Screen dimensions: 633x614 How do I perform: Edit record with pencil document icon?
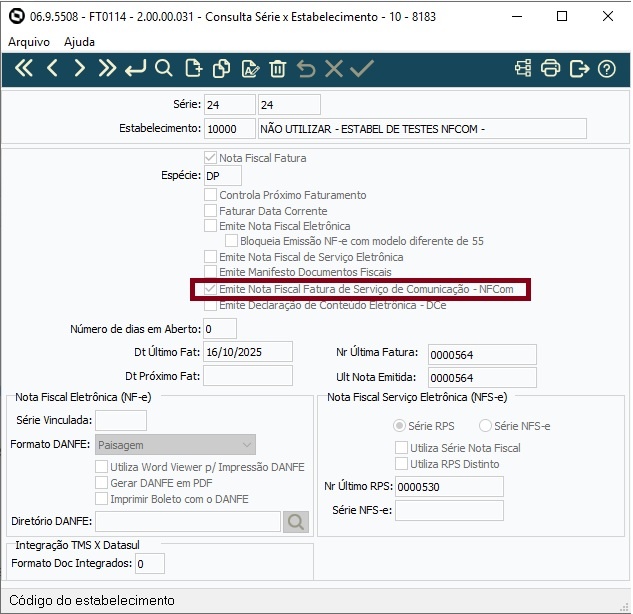(x=250, y=68)
